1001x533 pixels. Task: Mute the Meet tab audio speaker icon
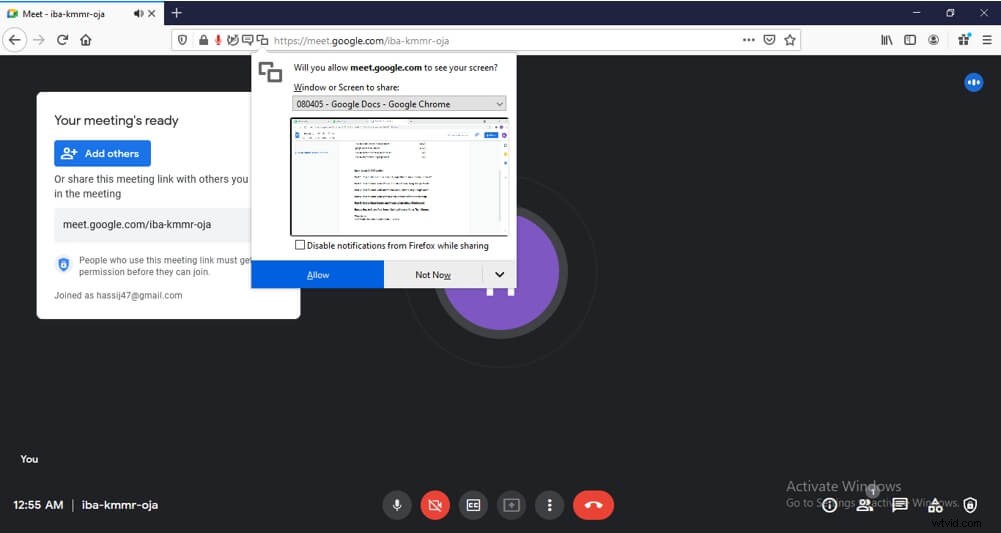(138, 13)
